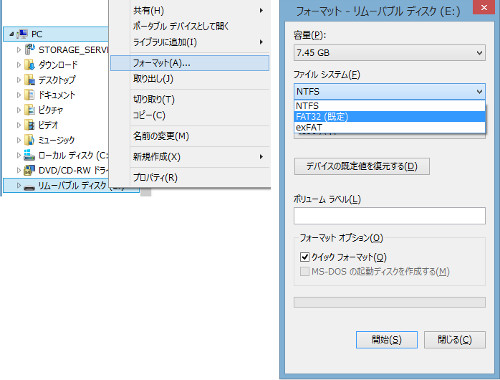The width and height of the screenshot is (500, 380).
Task: Click the PC computer icon in tree
Action: coord(23,34)
